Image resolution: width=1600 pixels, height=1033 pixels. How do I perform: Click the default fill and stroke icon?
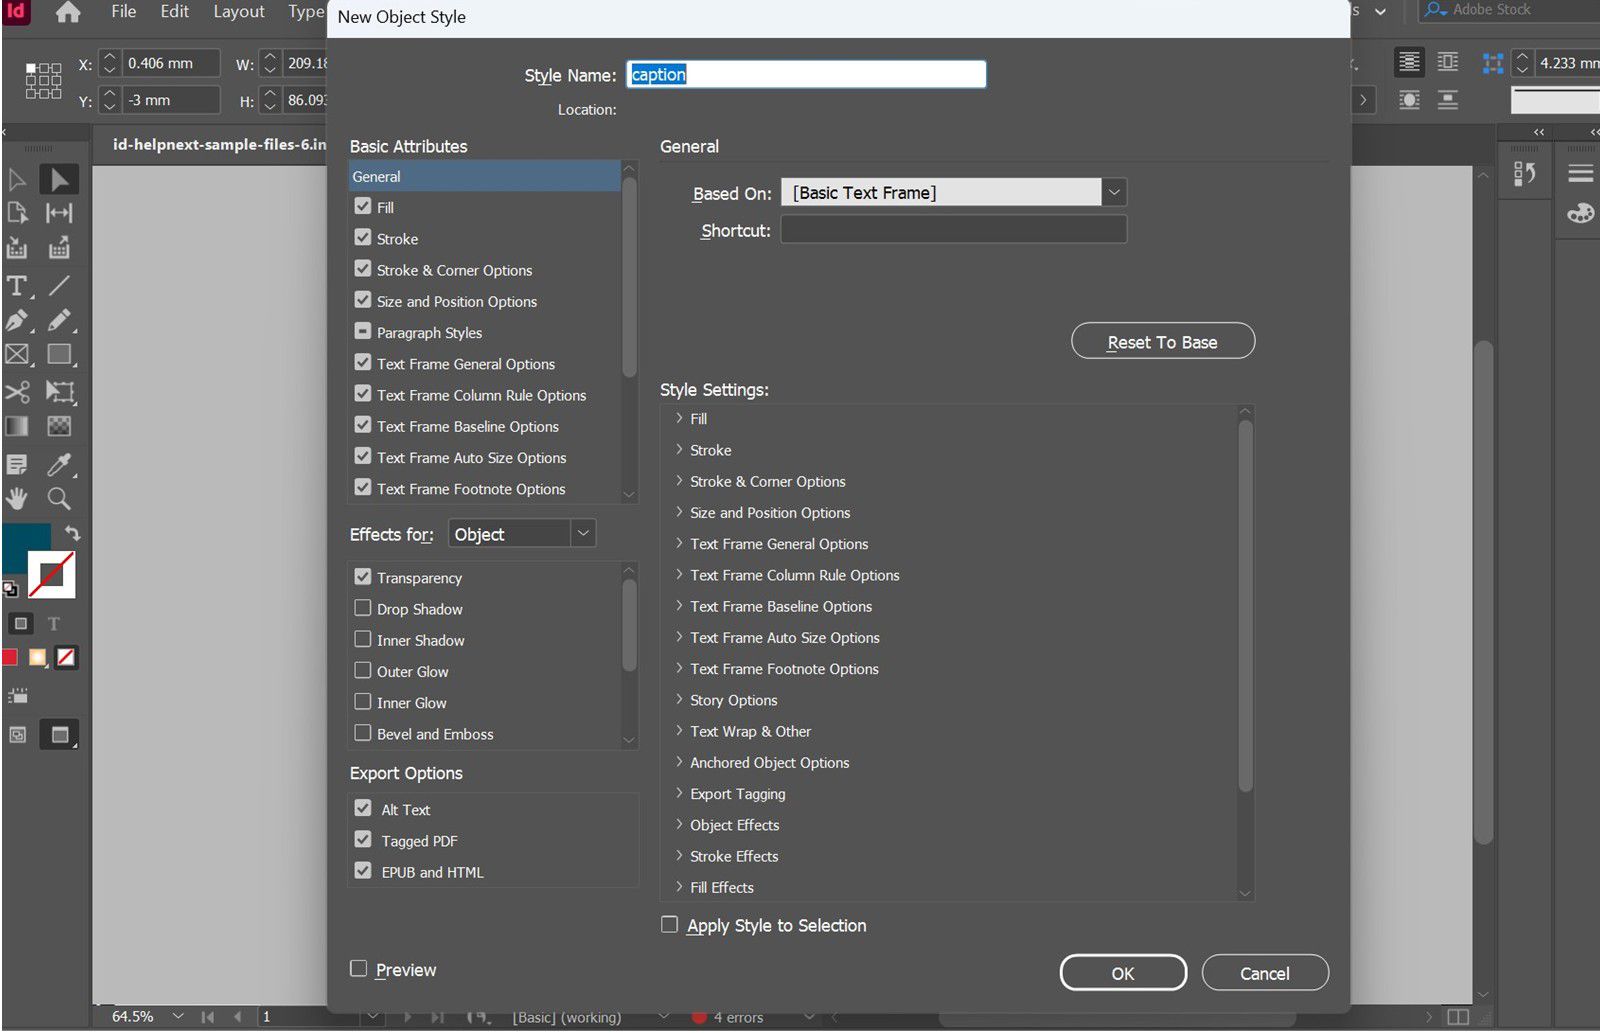10,589
